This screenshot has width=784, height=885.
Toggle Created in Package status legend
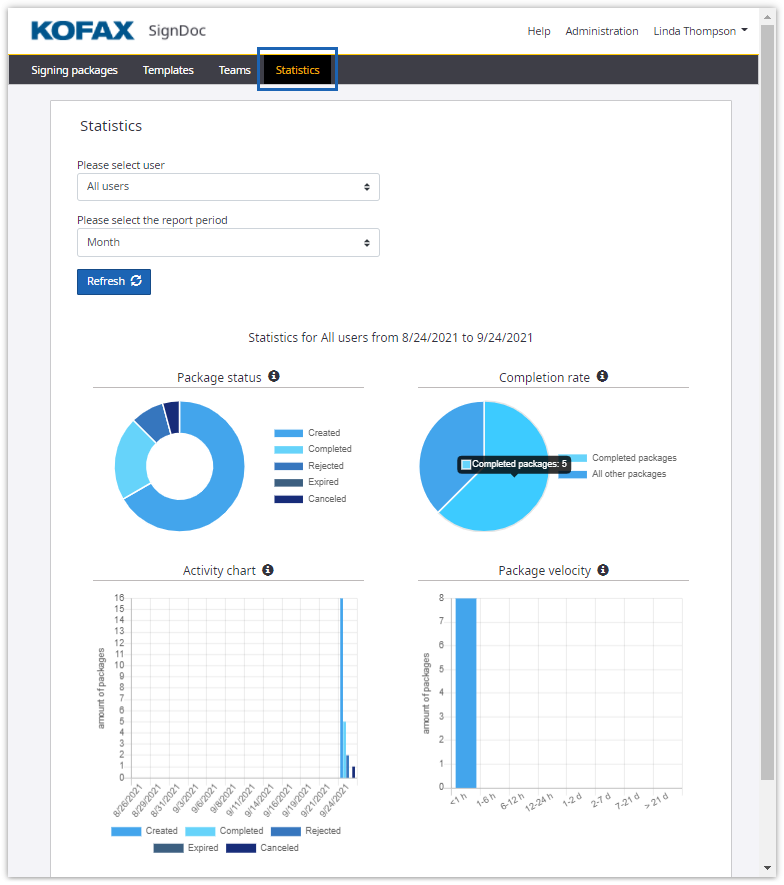(309, 433)
